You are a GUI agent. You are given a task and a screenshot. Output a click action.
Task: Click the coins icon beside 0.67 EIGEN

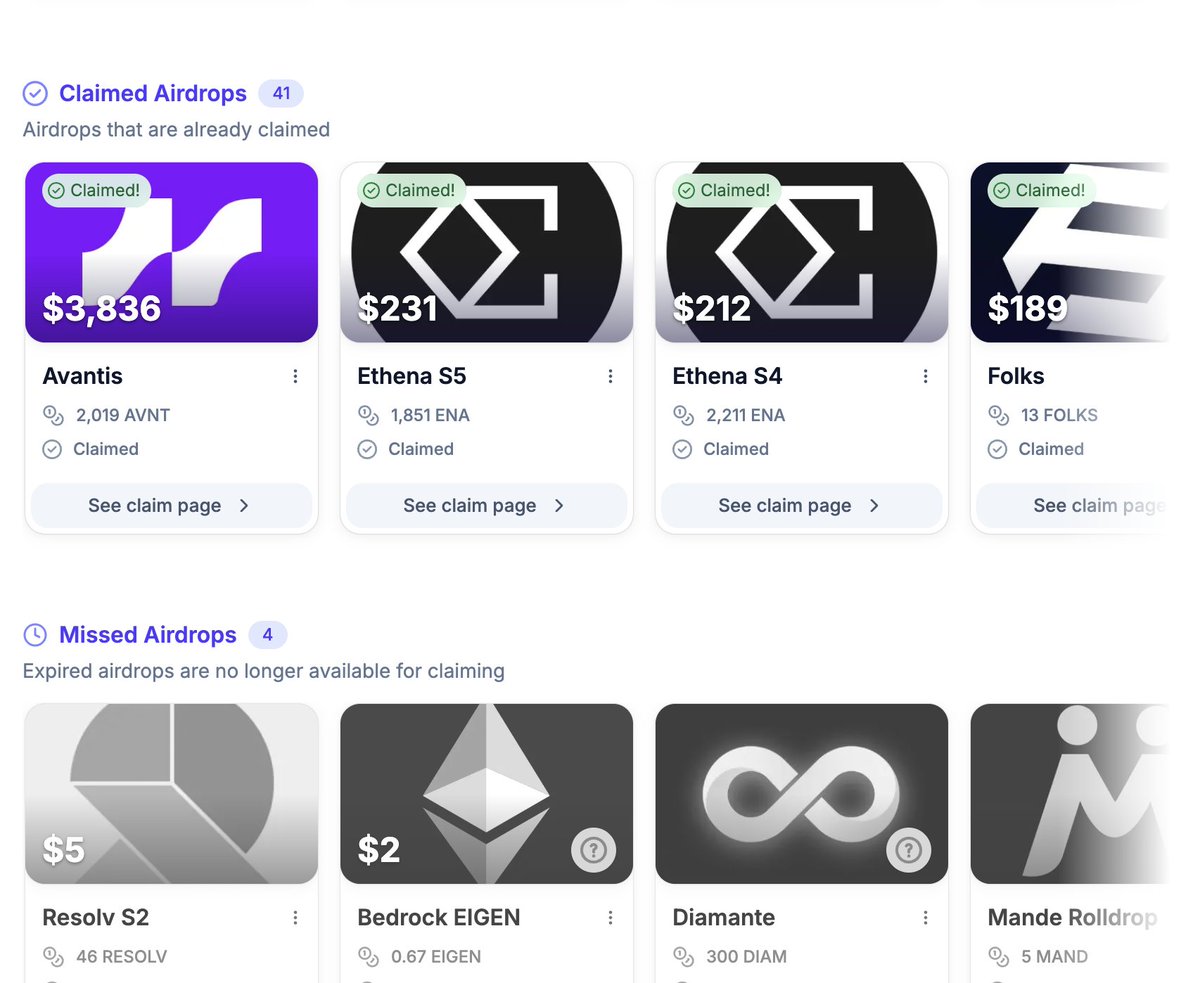tap(367, 957)
